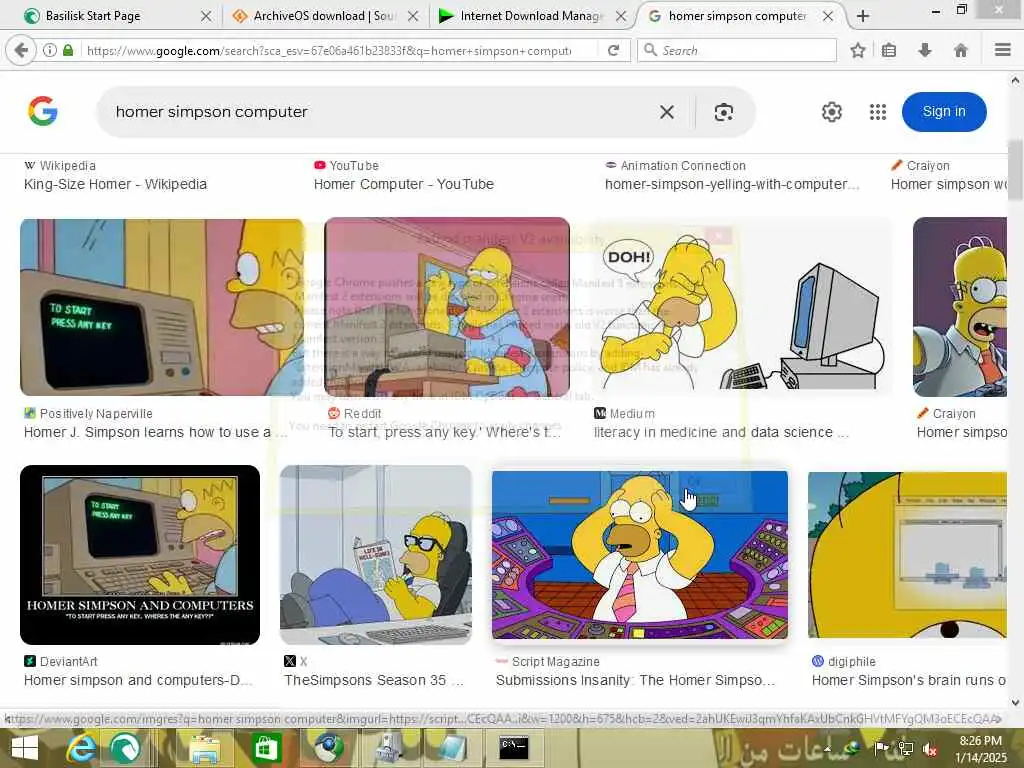Screen dimensions: 1024x768
Task: Open the digiphile Homer head window thumbnail
Action: 907,555
